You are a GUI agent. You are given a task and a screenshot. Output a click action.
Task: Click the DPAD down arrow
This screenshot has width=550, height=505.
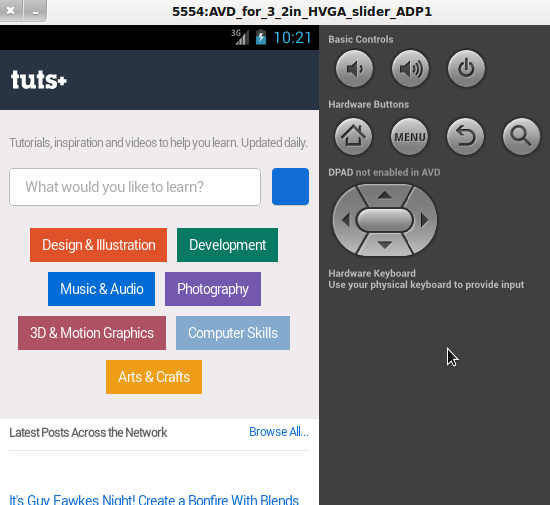click(x=385, y=245)
